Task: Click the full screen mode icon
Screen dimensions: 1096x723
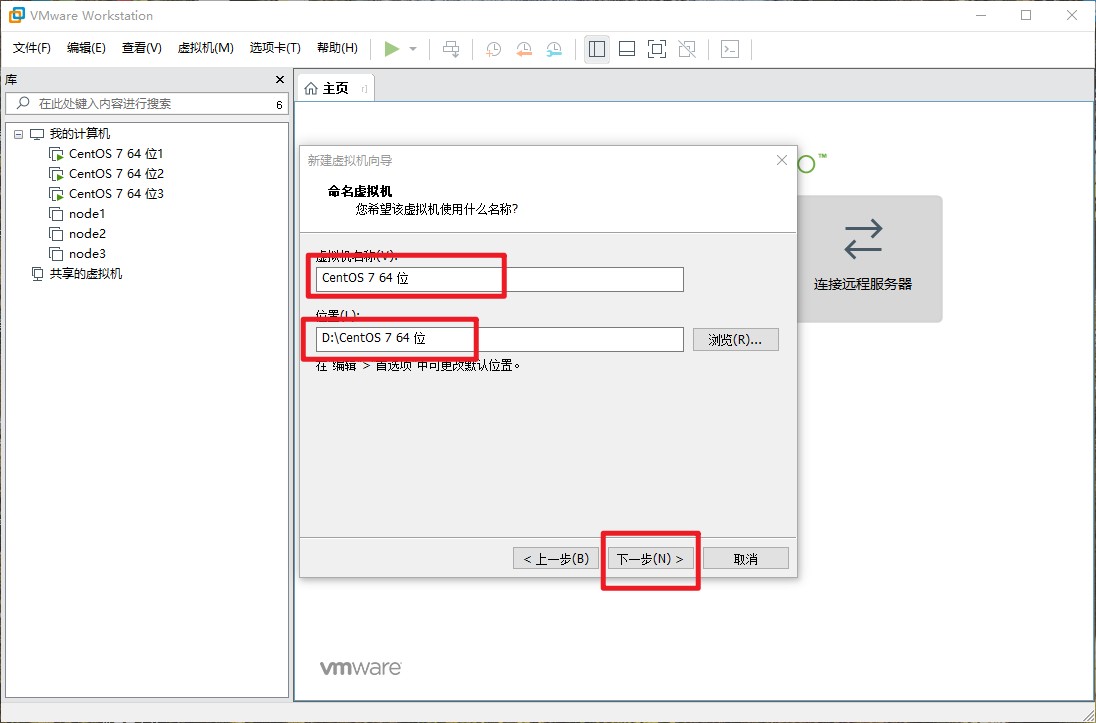Action: [x=657, y=49]
